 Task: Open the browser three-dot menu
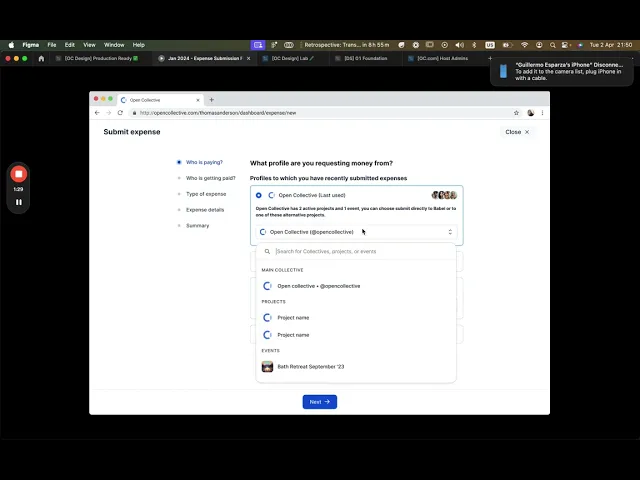click(x=542, y=113)
